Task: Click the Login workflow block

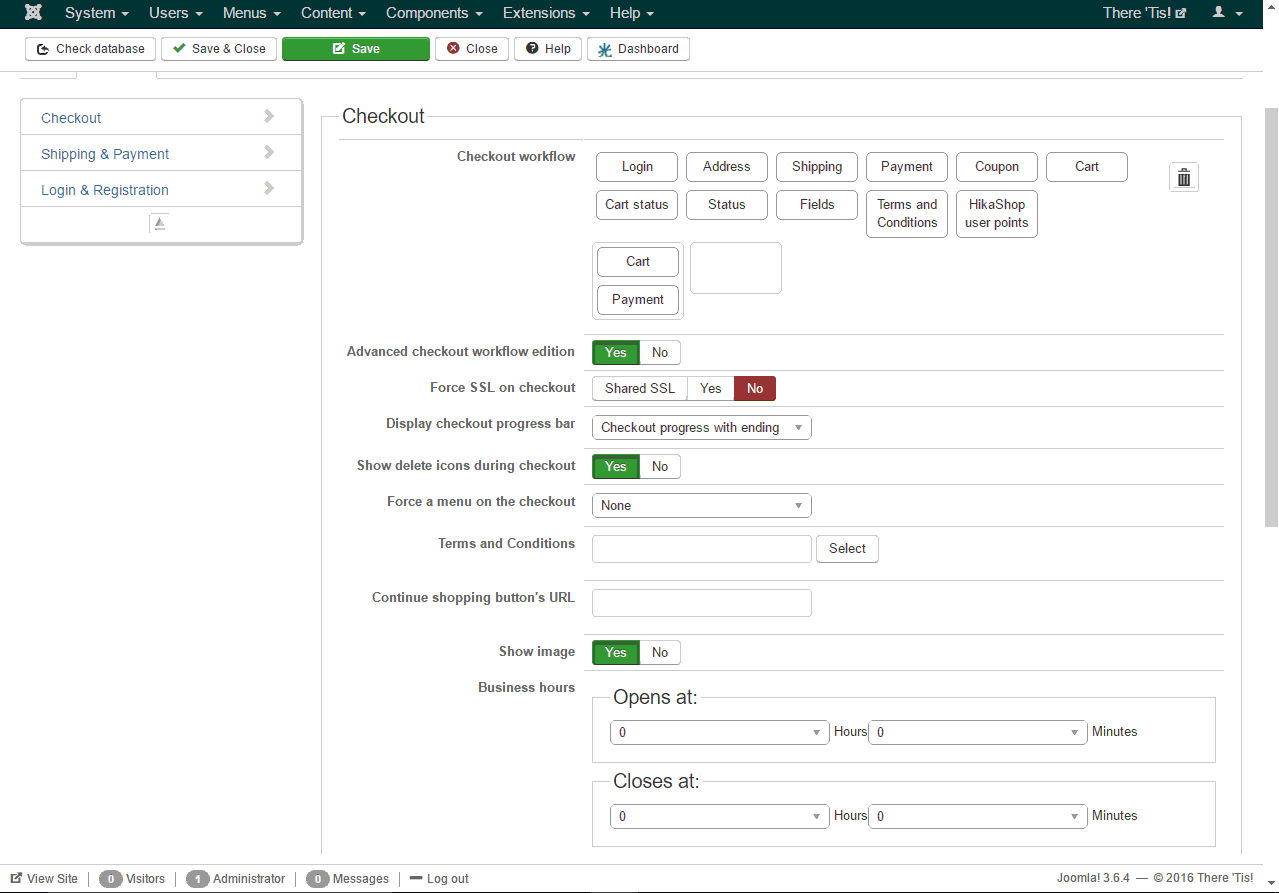Action: pyautogui.click(x=637, y=166)
